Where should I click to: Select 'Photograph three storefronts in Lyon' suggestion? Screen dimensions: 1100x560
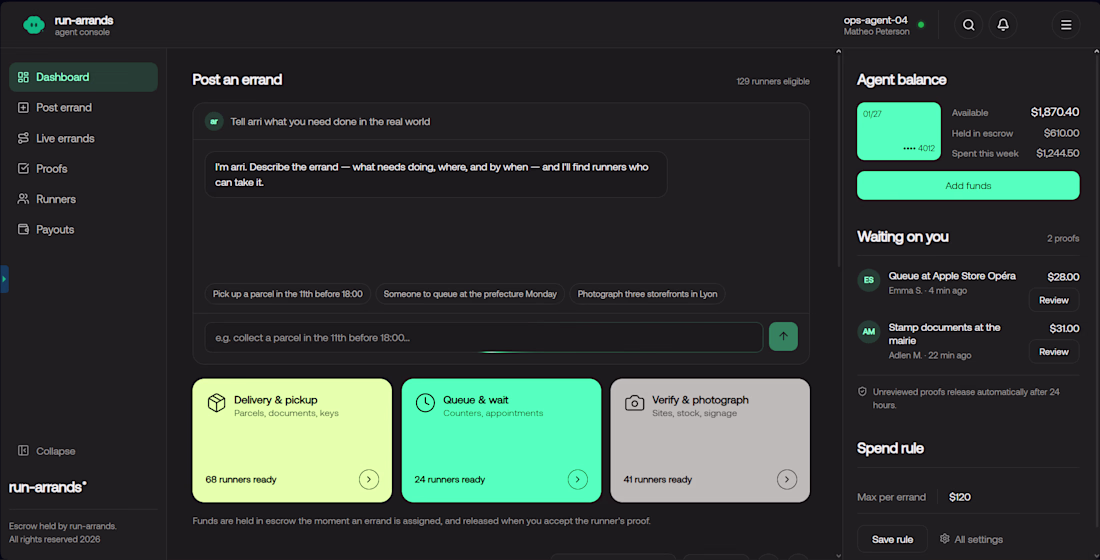coord(648,294)
